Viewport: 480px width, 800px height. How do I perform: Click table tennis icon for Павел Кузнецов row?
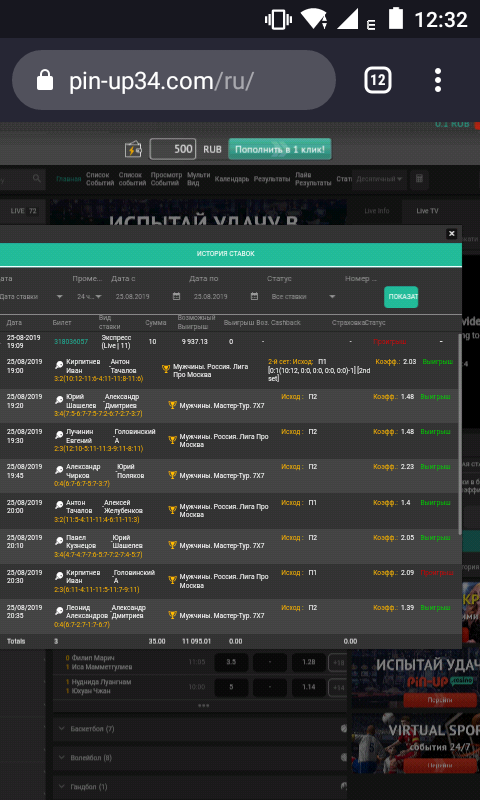click(59, 540)
